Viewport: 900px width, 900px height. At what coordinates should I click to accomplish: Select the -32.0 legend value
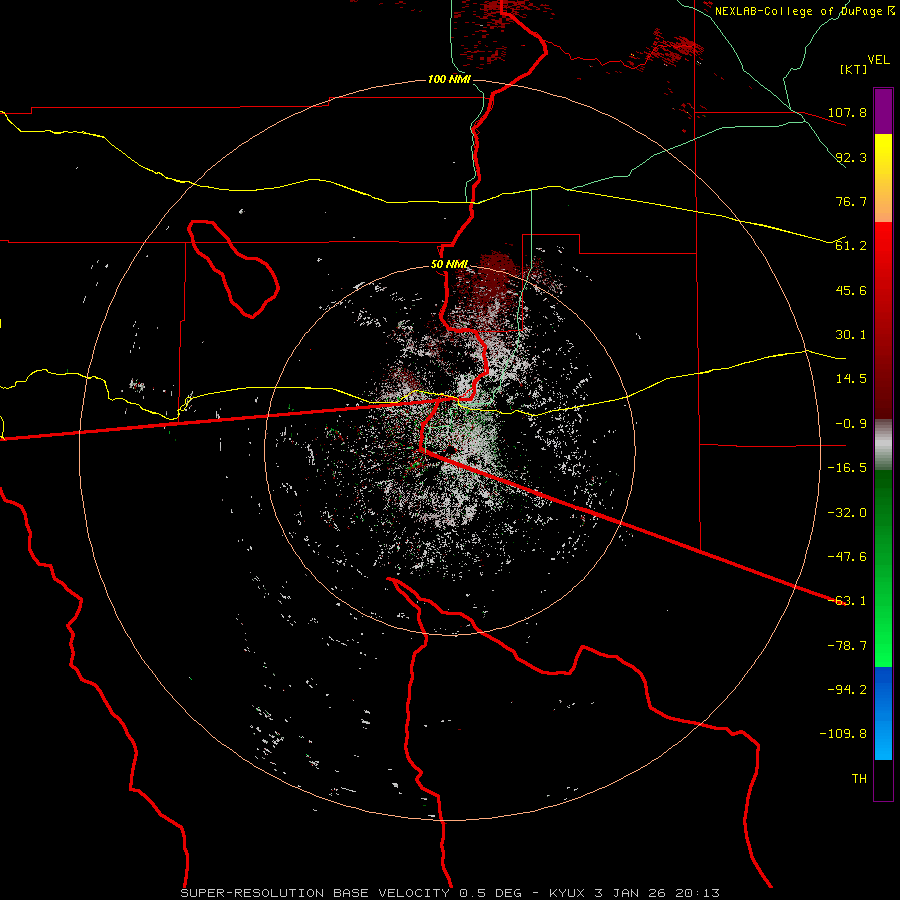(x=847, y=513)
